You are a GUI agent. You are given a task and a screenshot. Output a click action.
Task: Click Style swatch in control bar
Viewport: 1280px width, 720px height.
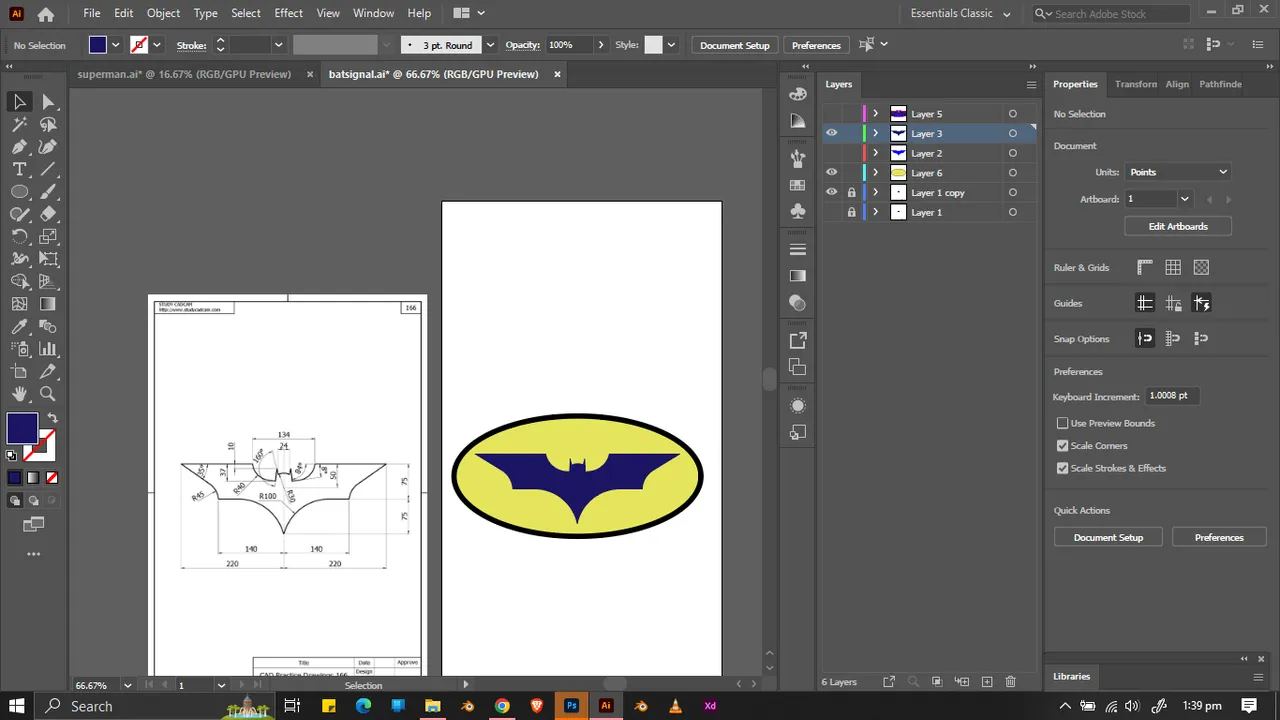pyautogui.click(x=653, y=45)
